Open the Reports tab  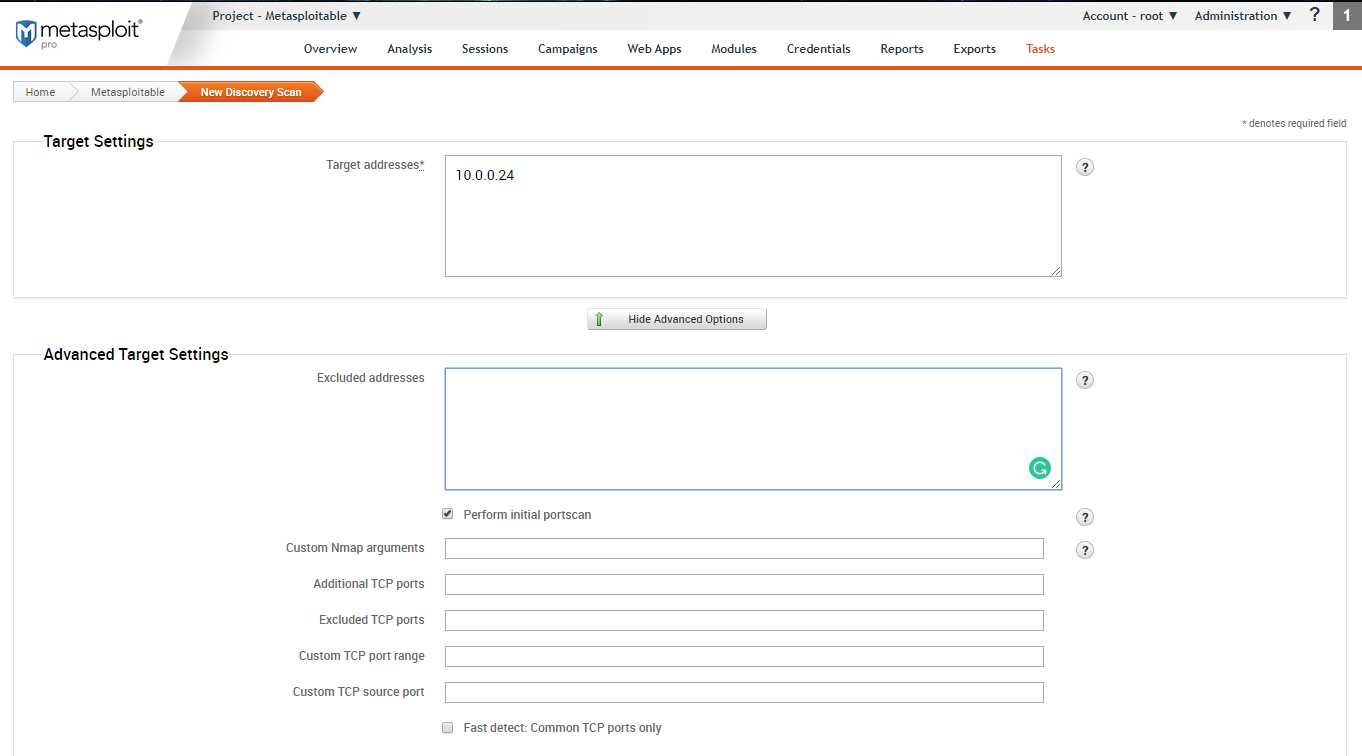coord(902,49)
